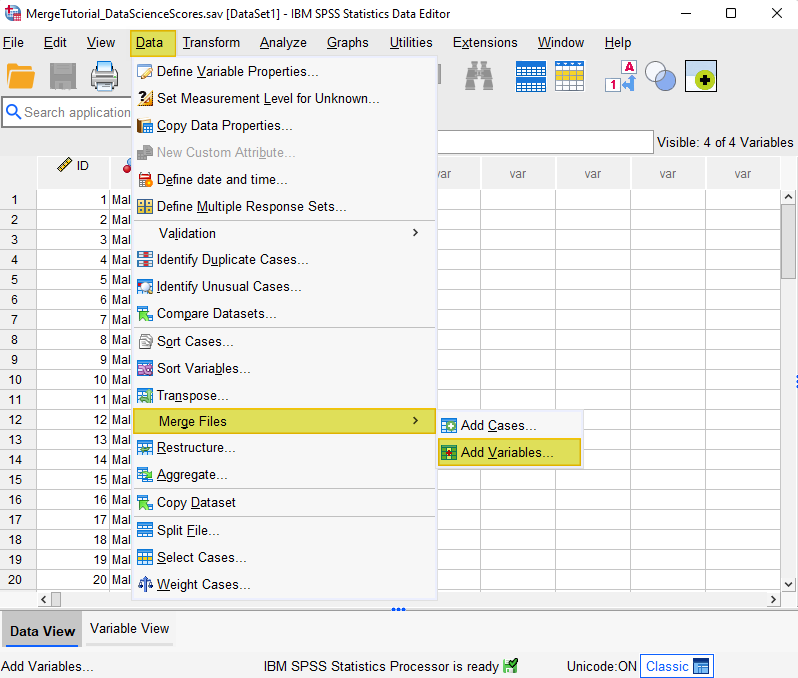Open the Extensions menu
Screen dimensions: 798x678
click(x=485, y=43)
